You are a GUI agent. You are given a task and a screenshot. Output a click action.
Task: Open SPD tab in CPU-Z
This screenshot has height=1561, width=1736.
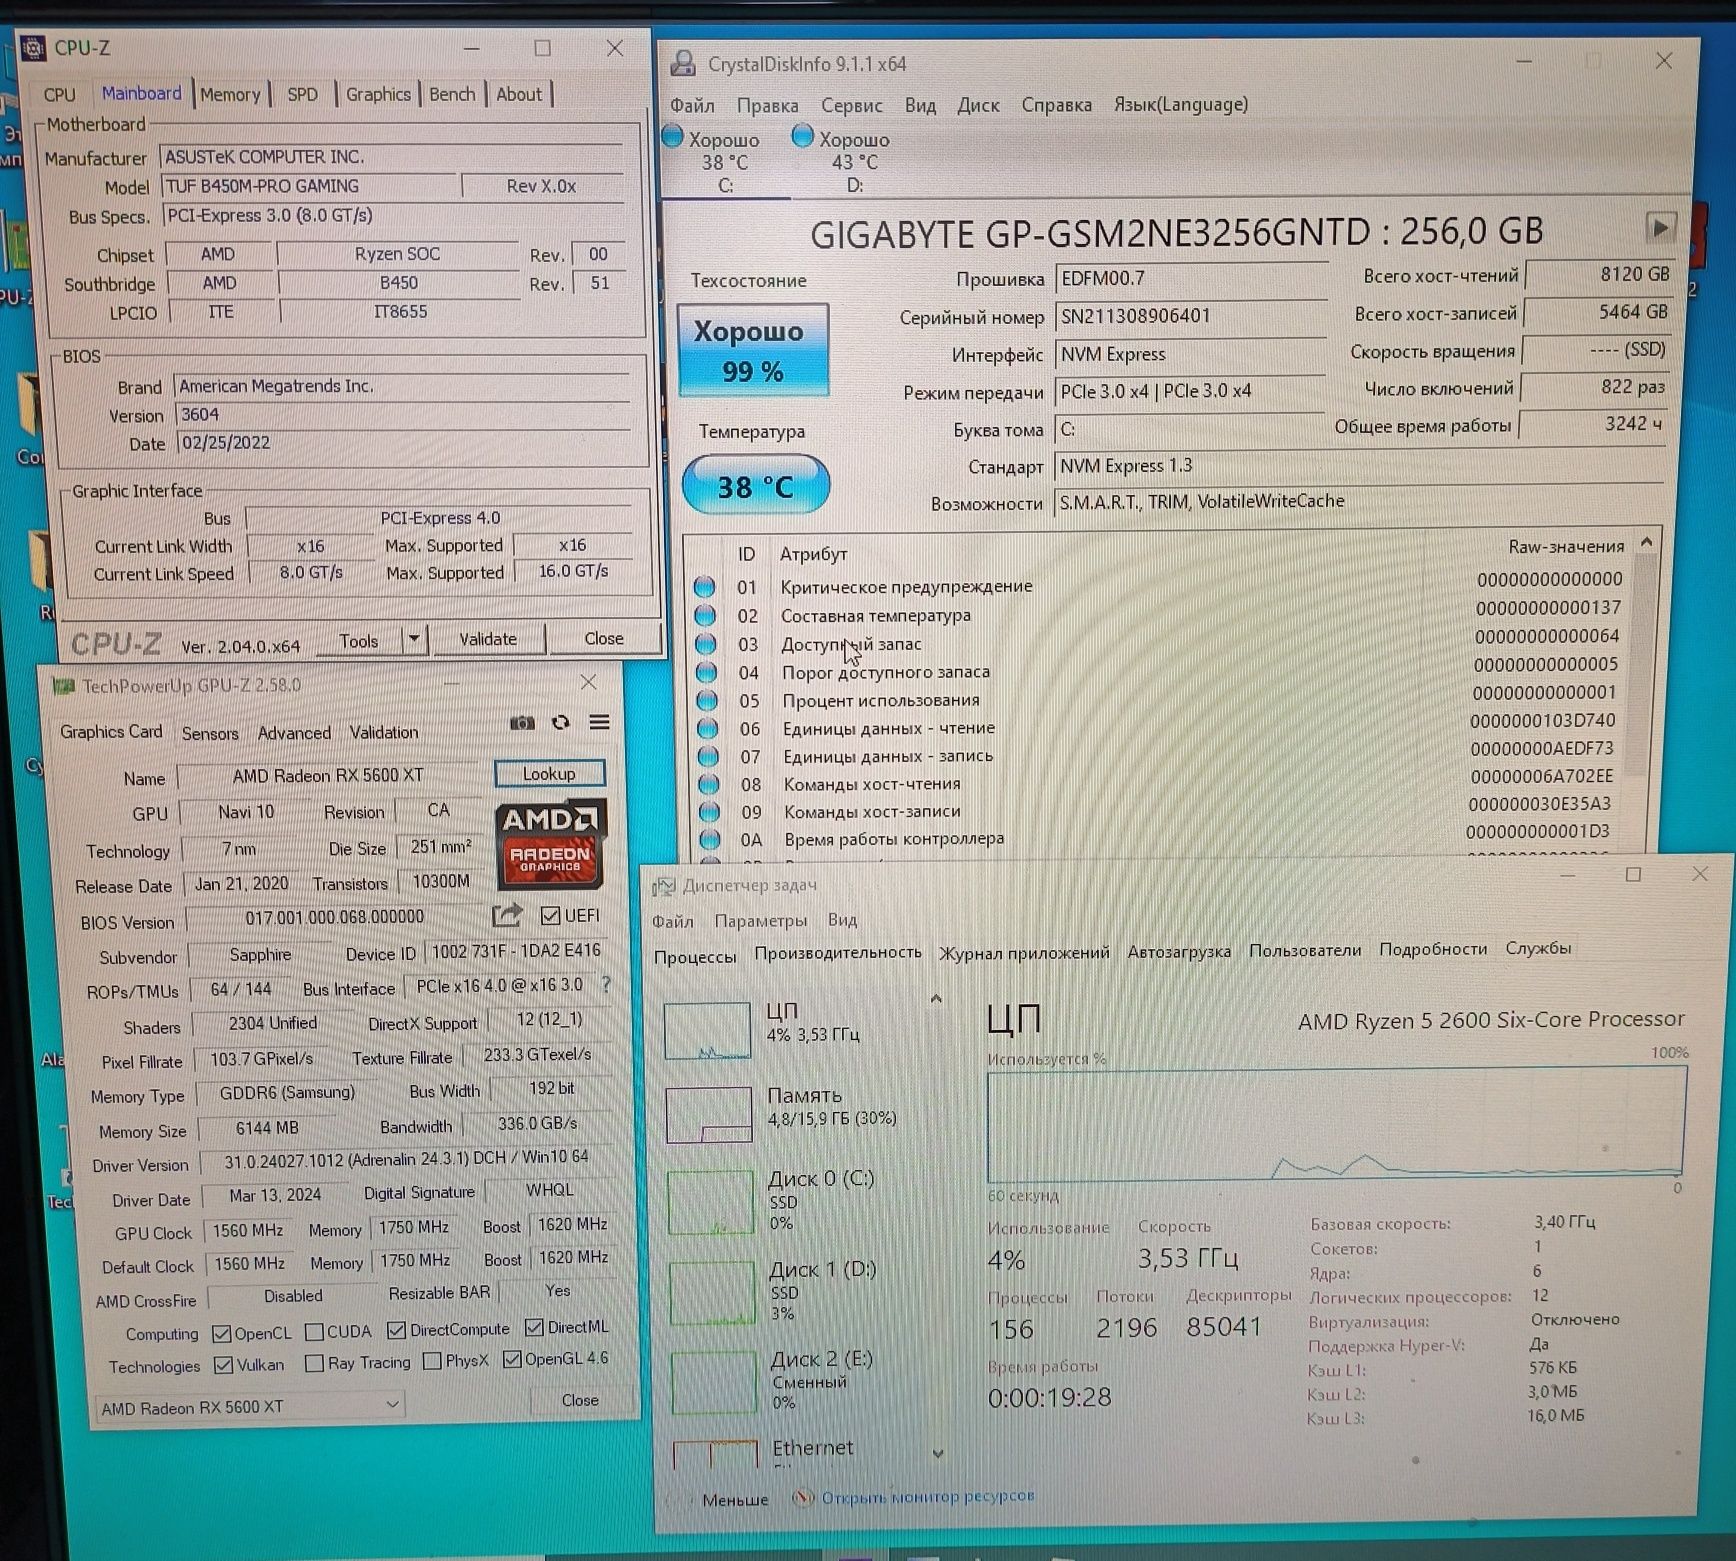click(302, 94)
